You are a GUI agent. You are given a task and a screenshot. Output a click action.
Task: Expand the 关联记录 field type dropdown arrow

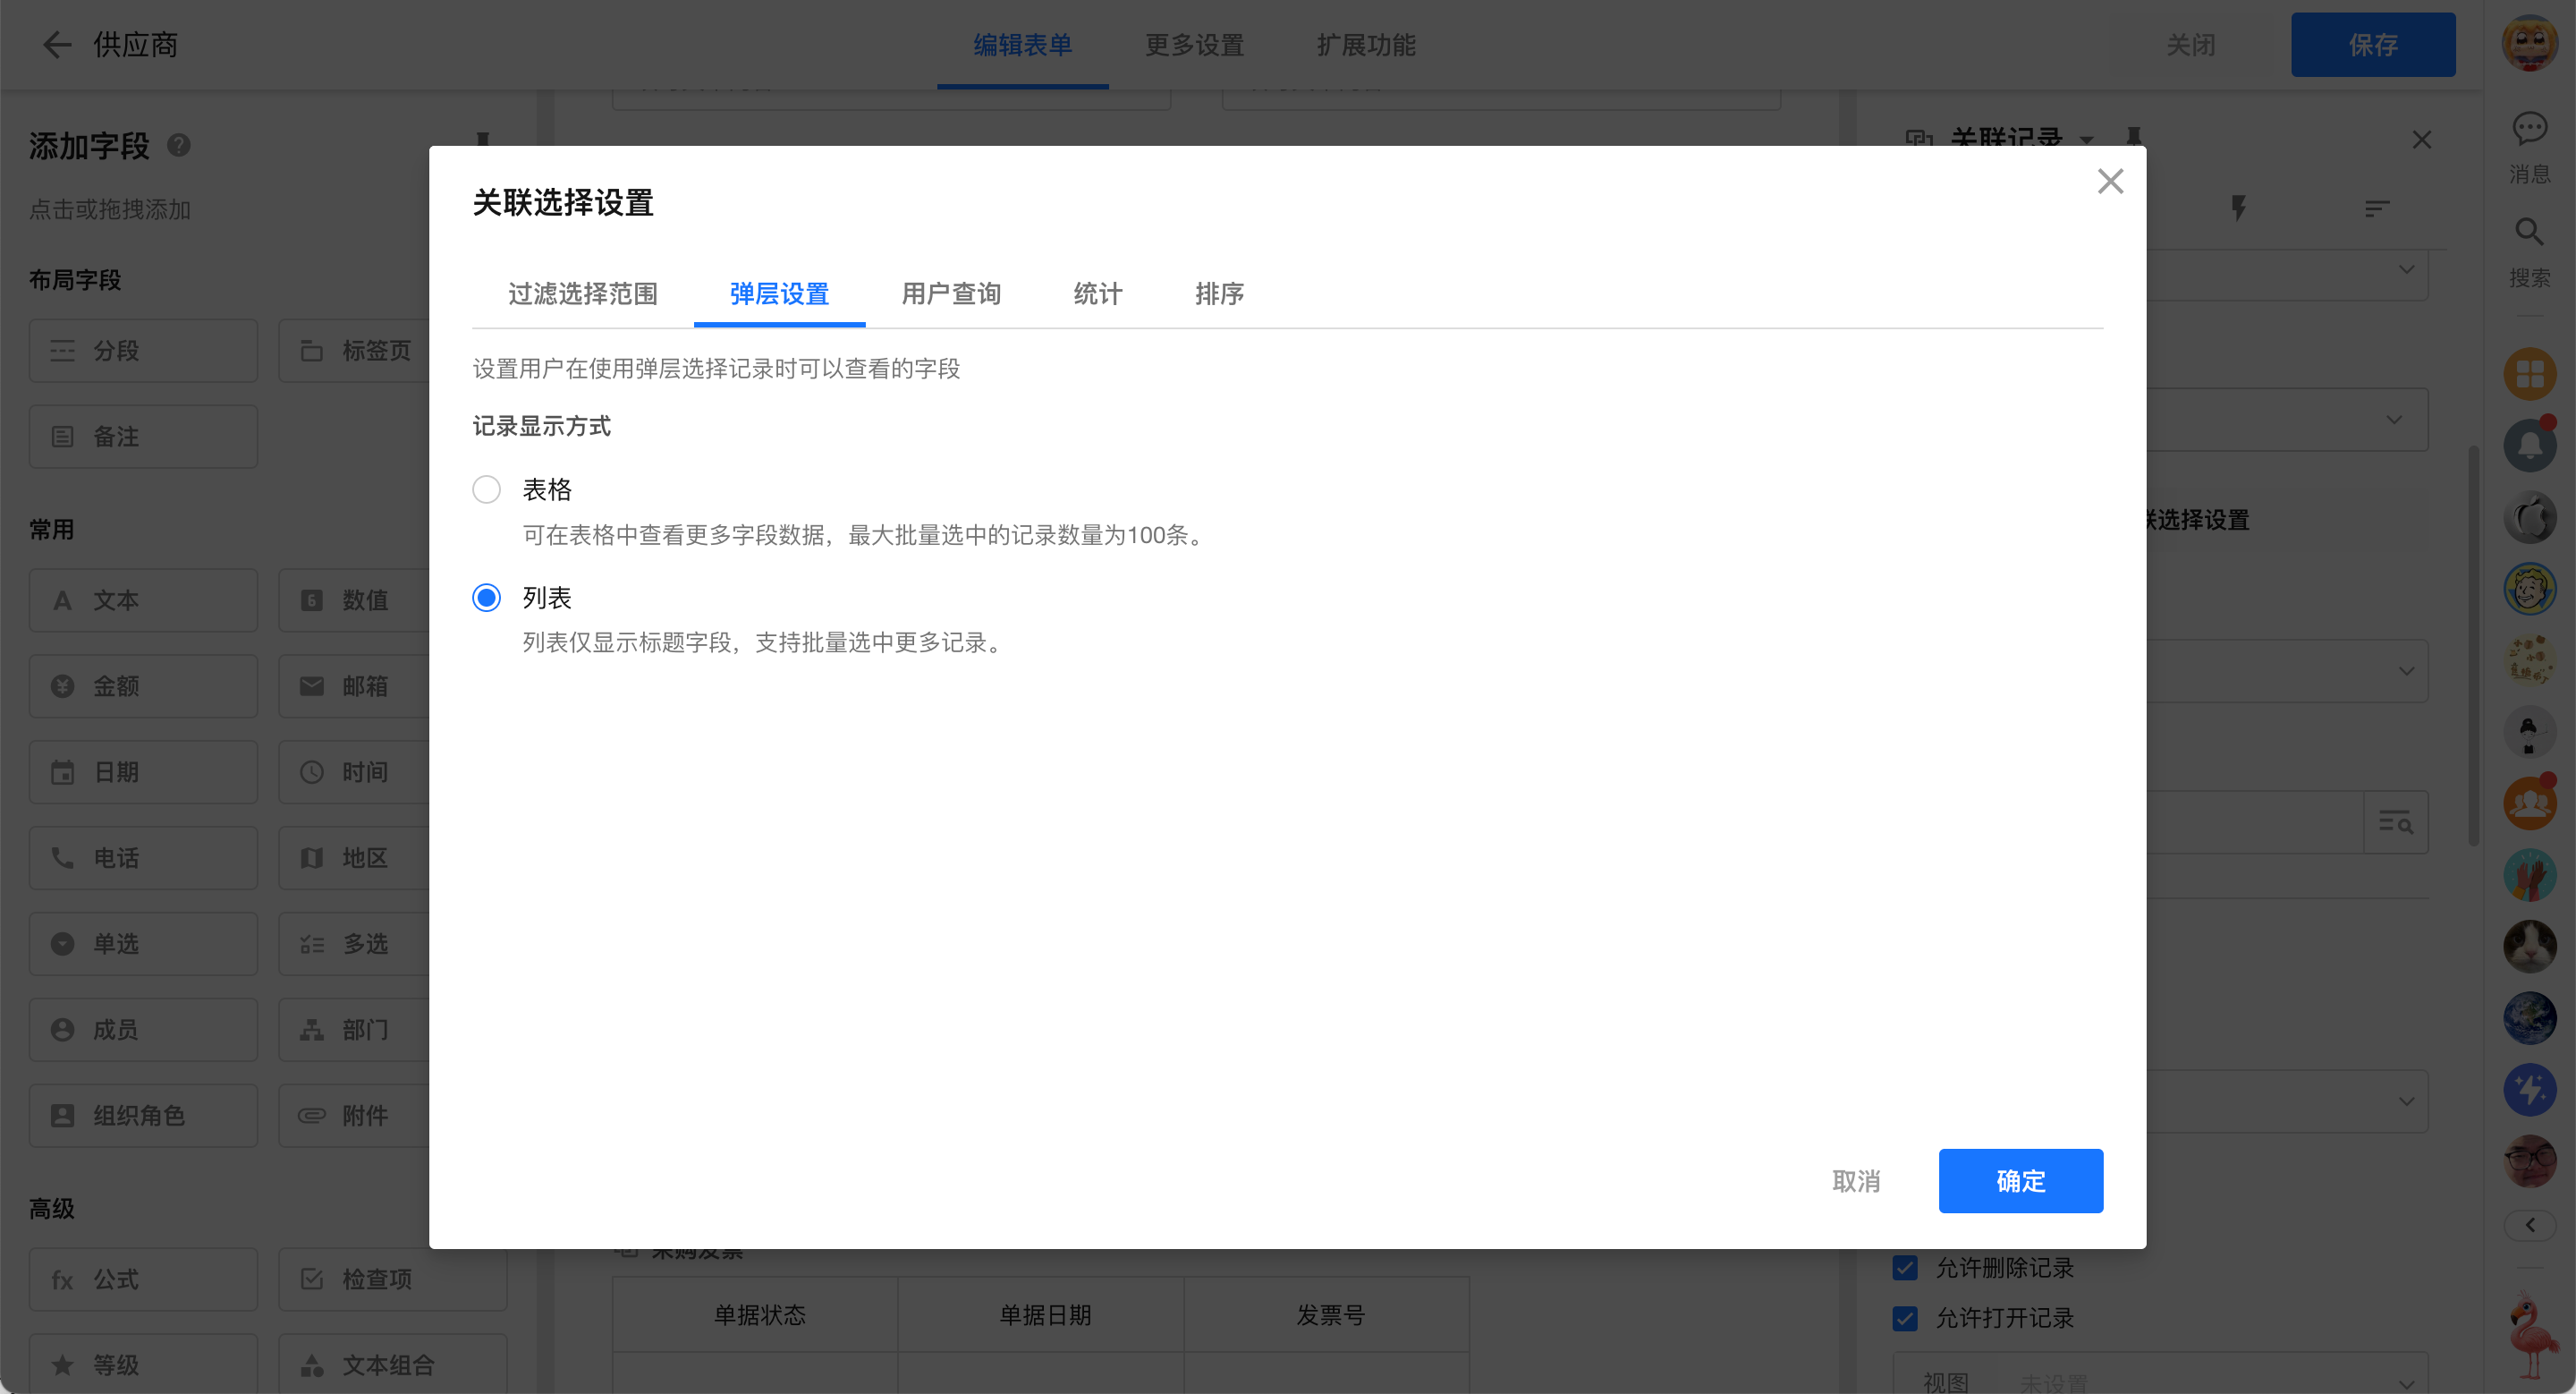[2087, 140]
